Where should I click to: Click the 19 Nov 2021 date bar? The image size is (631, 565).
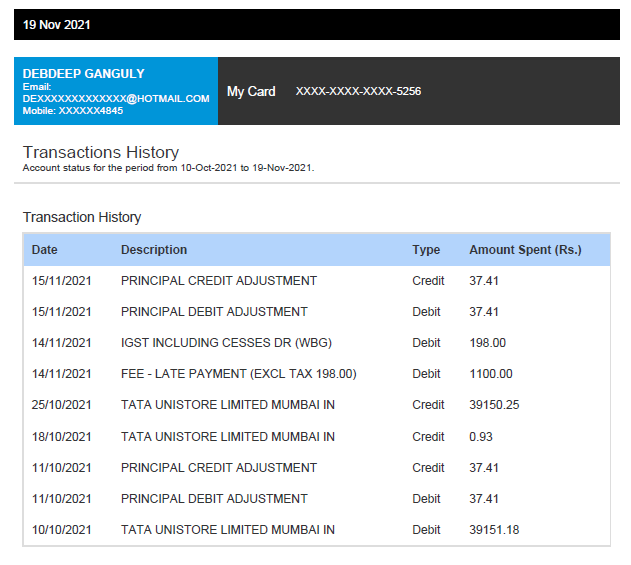[x=57, y=25]
